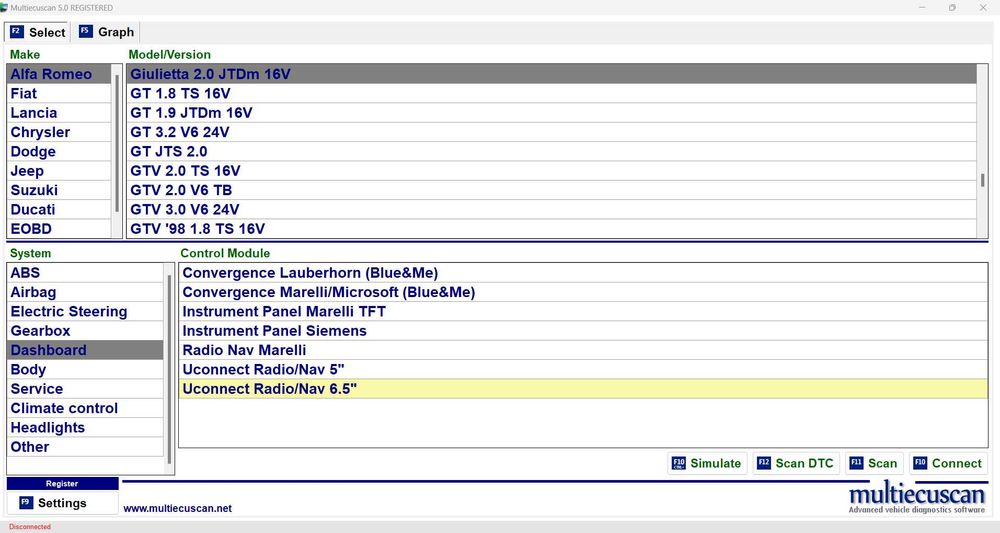Select Electric Steering system
This screenshot has height=533, width=1000.
click(85, 312)
